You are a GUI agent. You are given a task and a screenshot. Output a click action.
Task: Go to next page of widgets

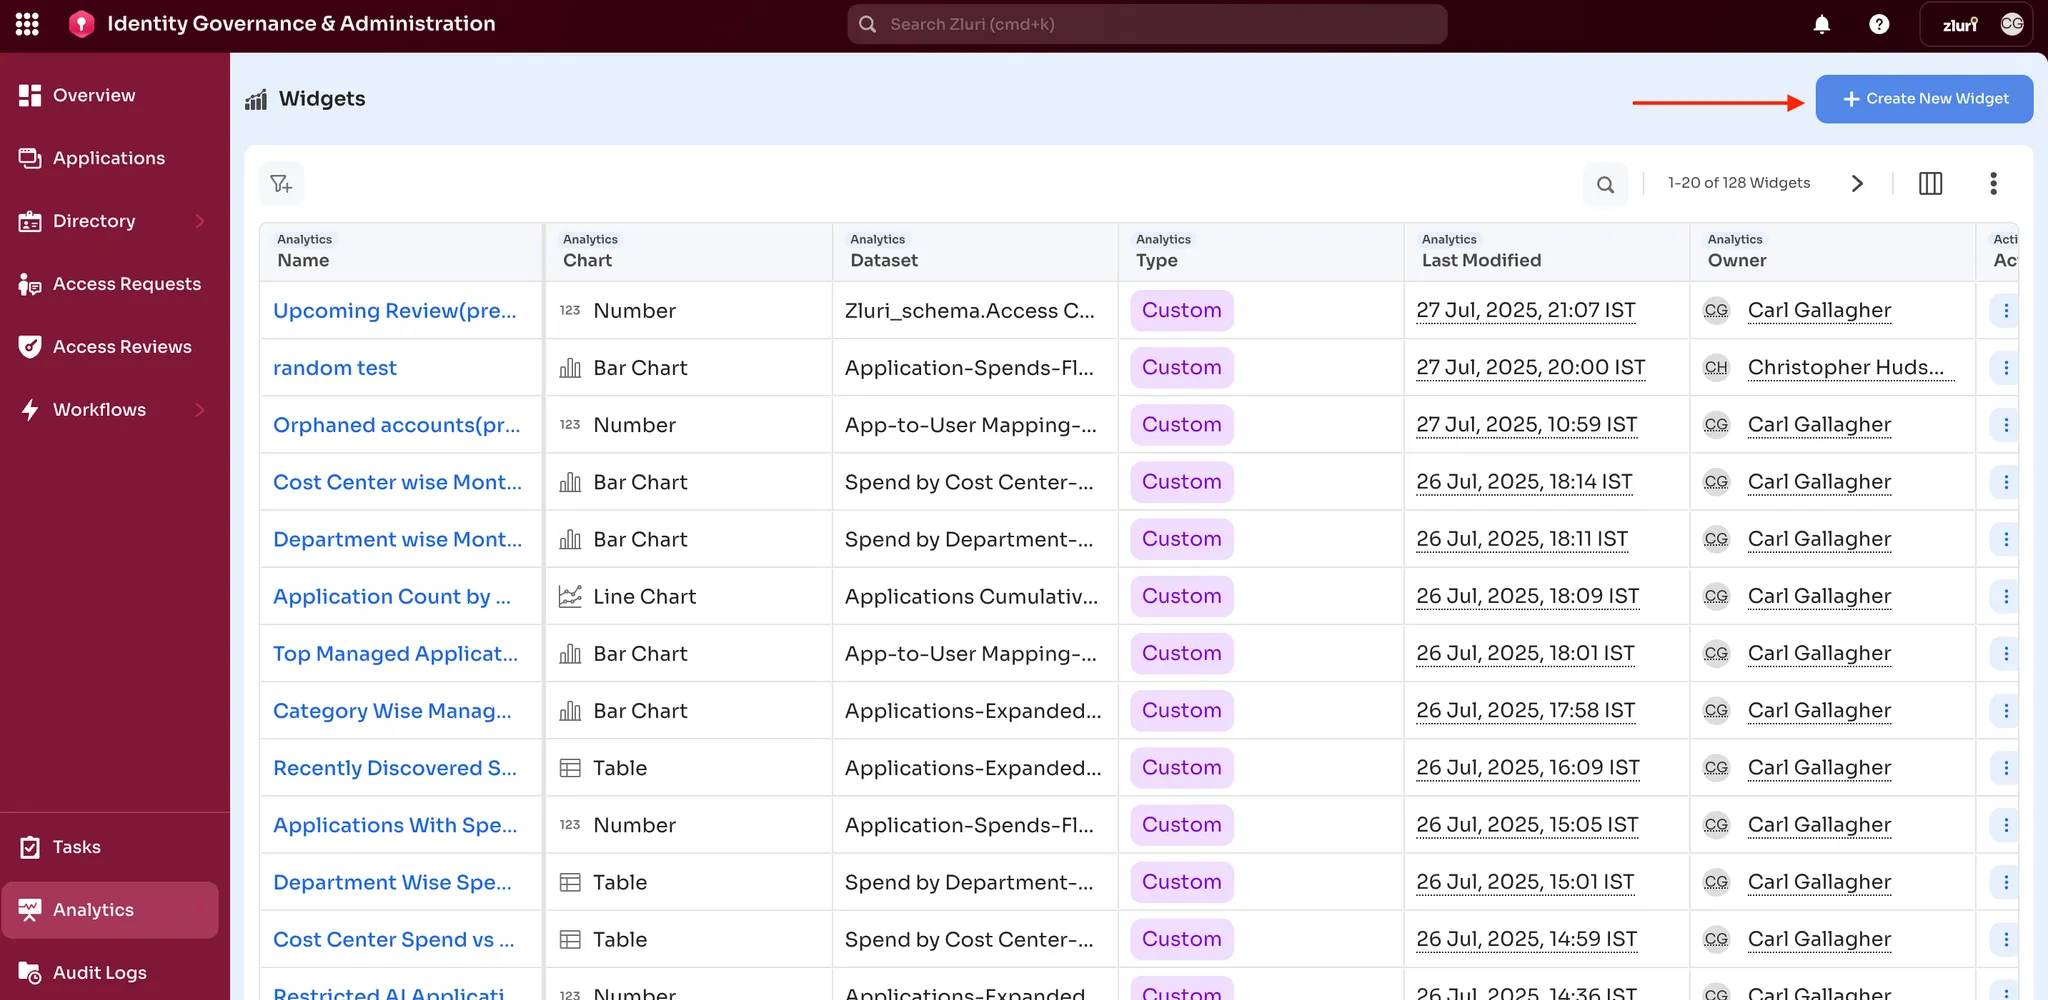1857,184
